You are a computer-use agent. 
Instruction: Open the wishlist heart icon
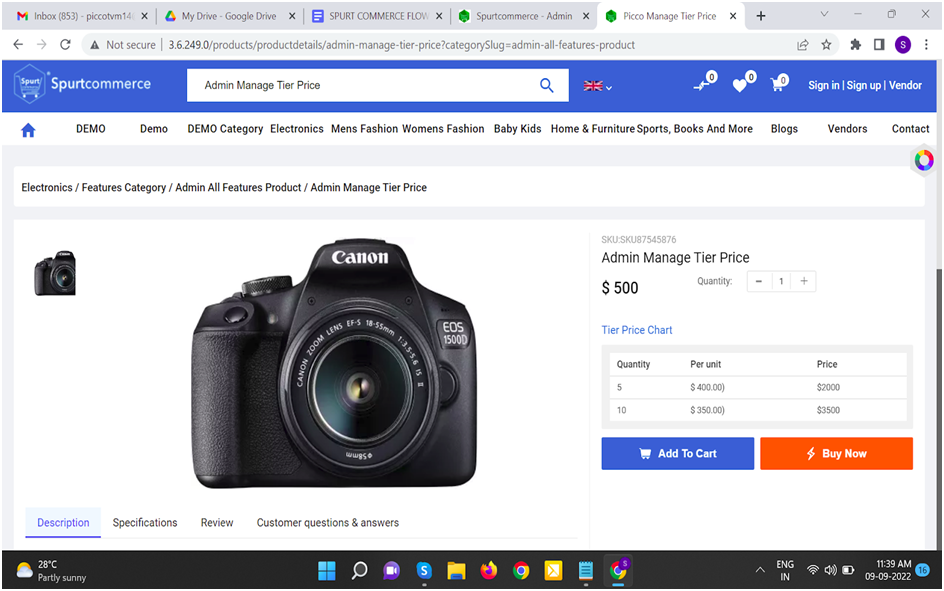tap(740, 85)
